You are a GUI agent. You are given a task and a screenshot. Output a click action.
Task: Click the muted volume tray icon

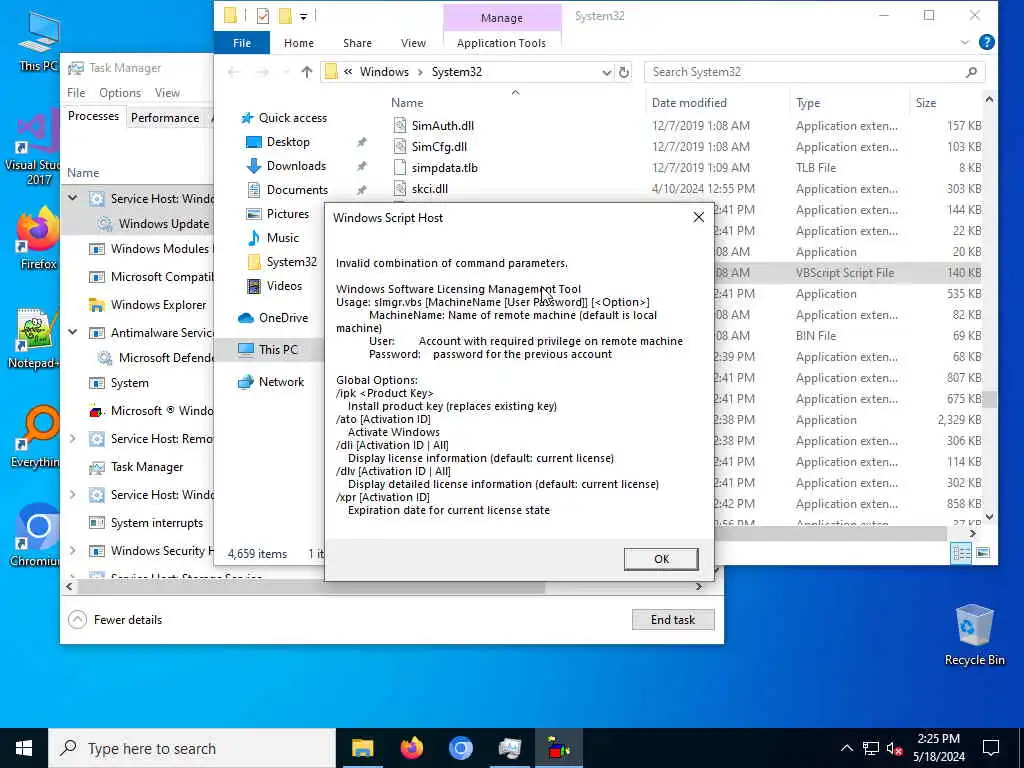(893, 748)
